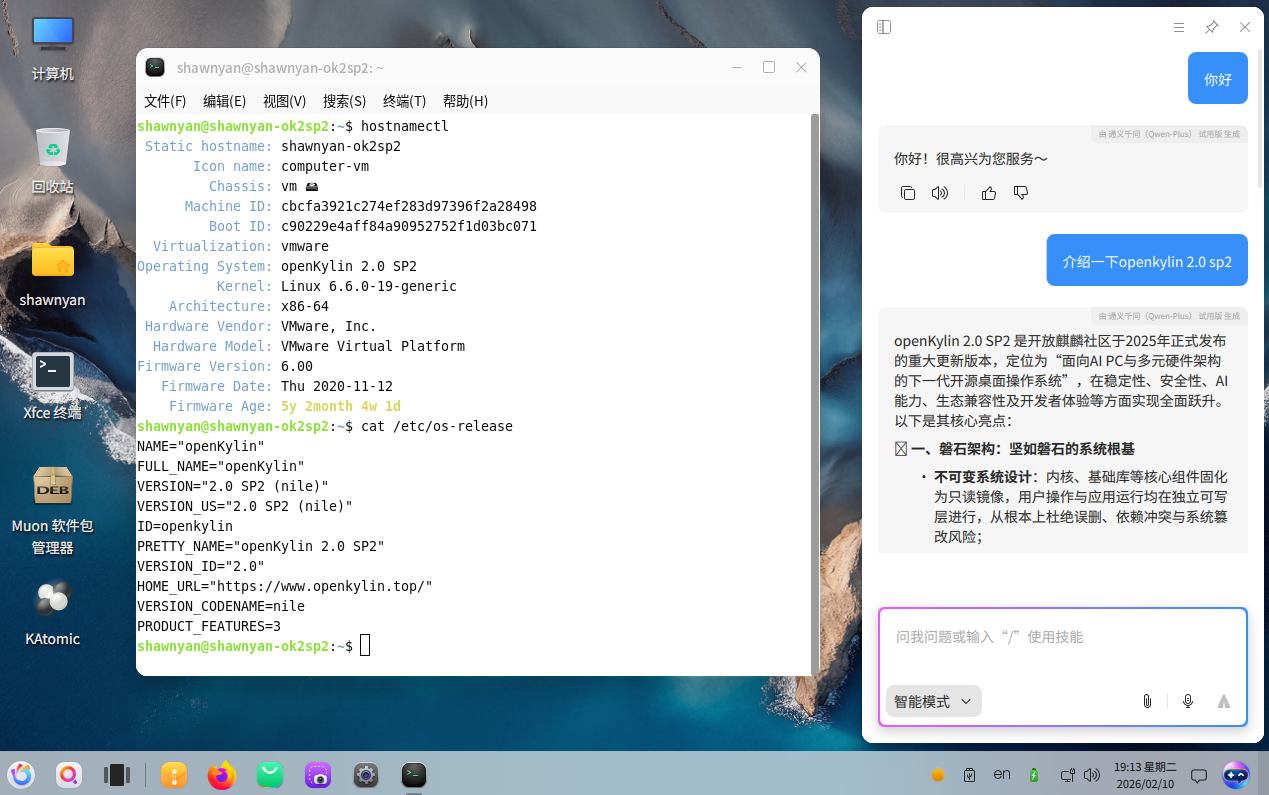Open the 视图(V) menu in terminal
Viewport: 1269px width, 795px height.
coord(284,101)
